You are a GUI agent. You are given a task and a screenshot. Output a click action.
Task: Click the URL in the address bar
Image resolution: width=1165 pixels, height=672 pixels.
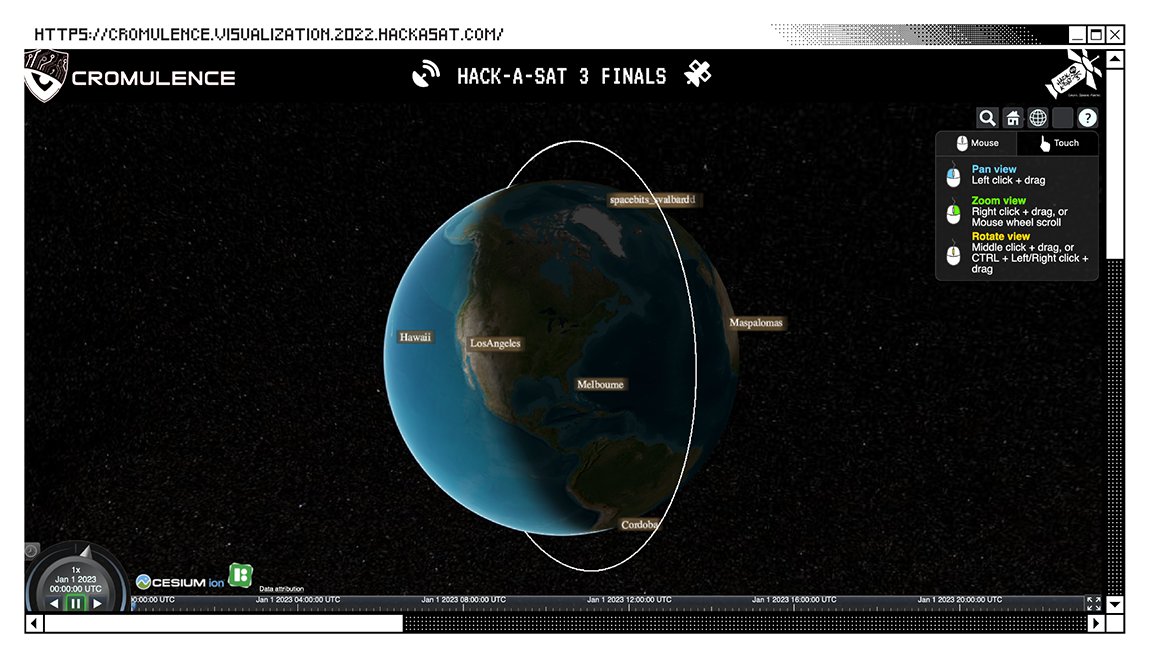[x=269, y=34]
